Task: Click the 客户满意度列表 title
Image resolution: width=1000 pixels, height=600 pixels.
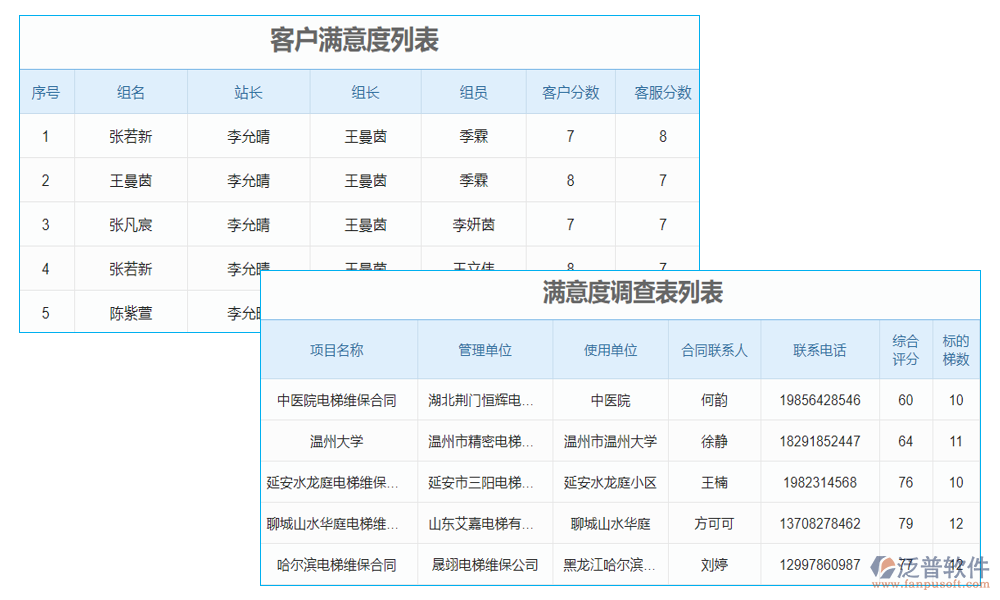Action: [355, 41]
